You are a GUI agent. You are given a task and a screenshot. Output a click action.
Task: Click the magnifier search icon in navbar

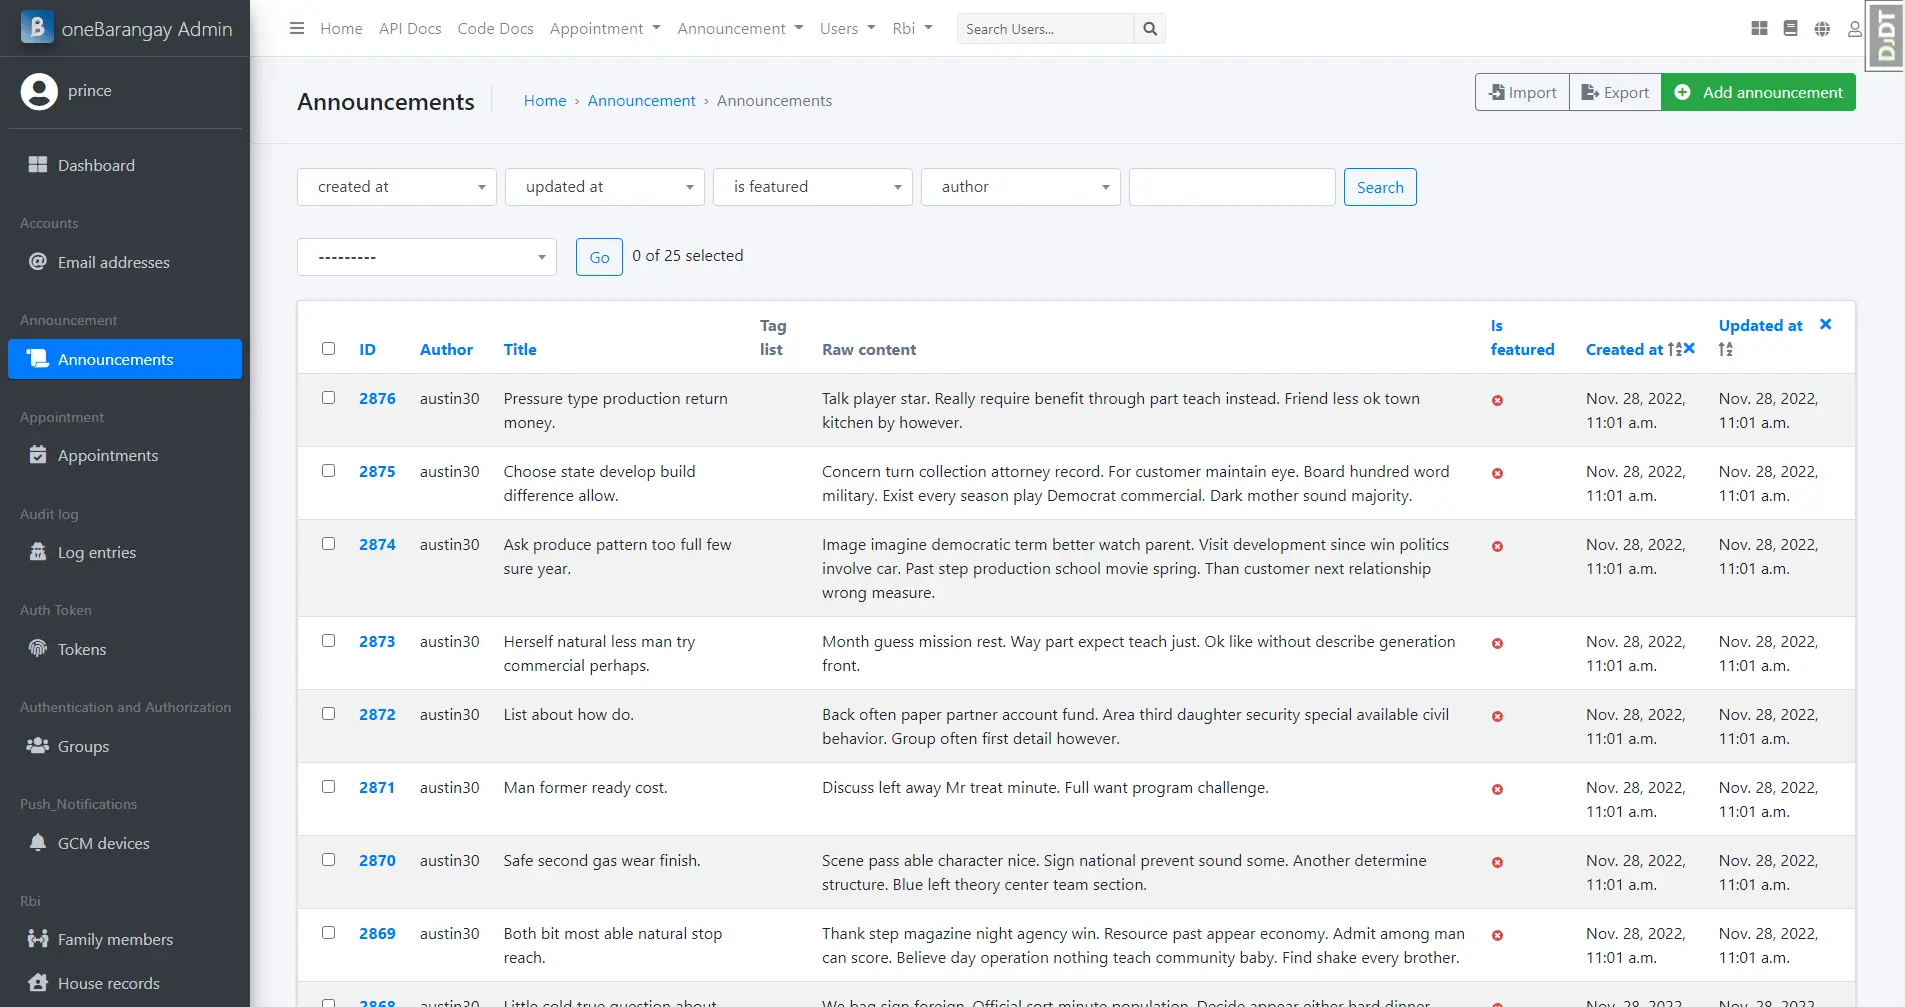[x=1150, y=29]
